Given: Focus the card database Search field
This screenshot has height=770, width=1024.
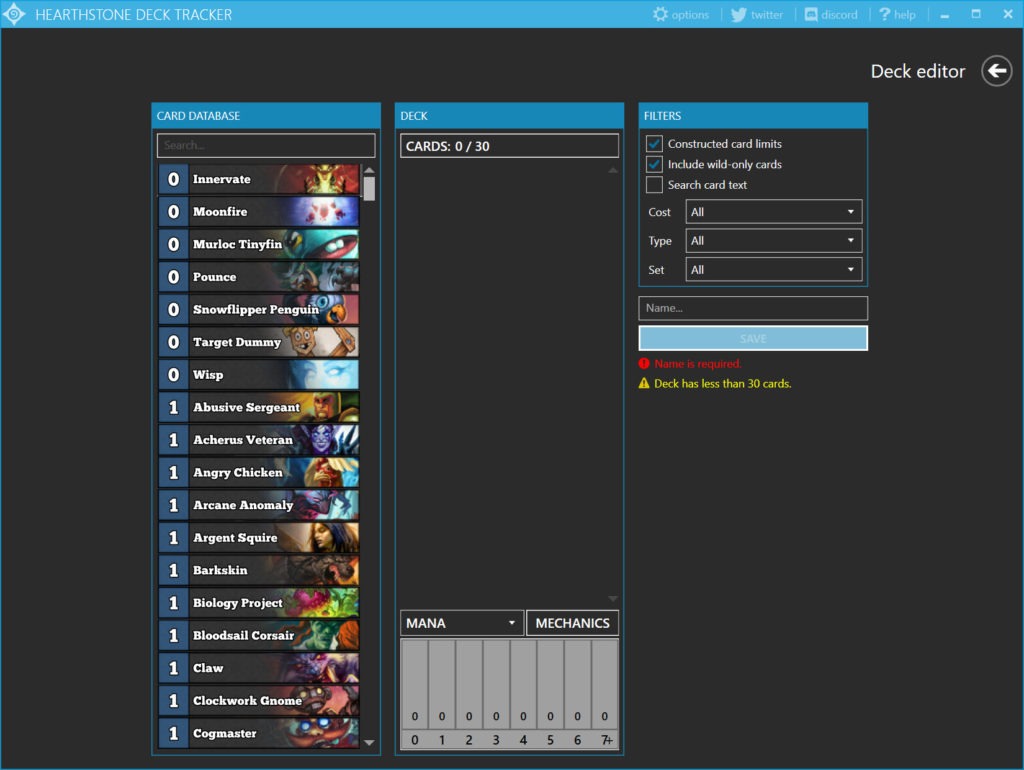Looking at the screenshot, I should tap(266, 145).
